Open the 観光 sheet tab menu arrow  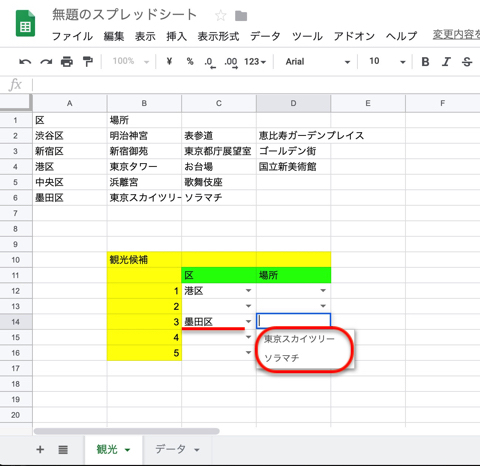click(x=127, y=450)
